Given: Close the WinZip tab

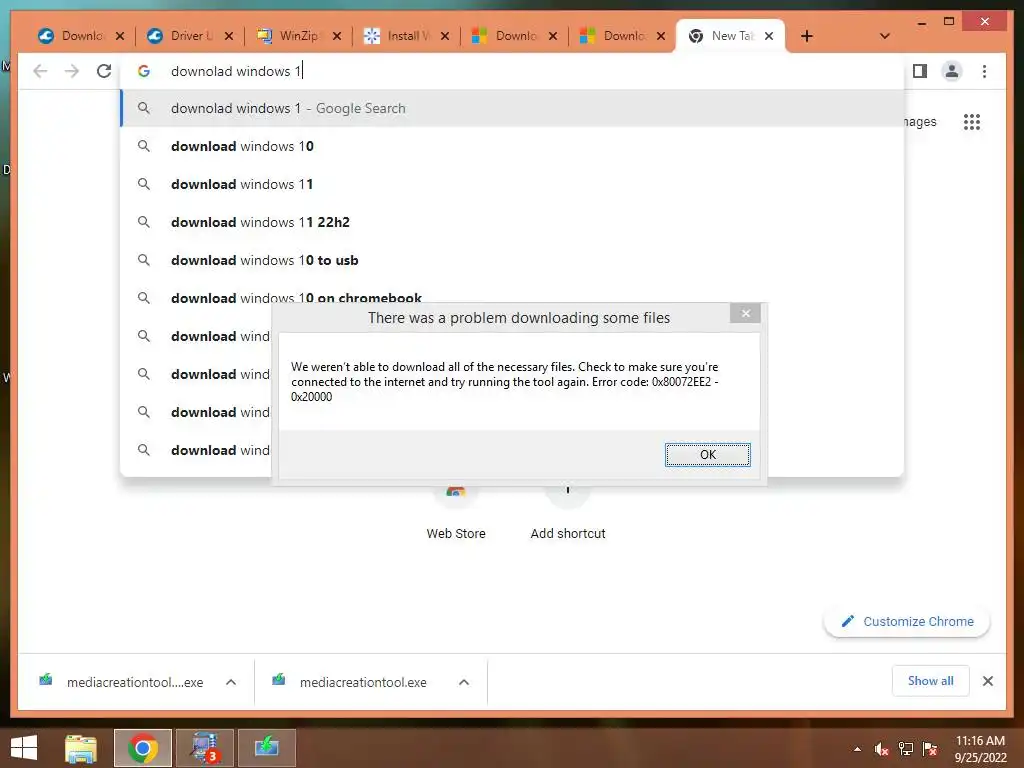Looking at the screenshot, I should (337, 36).
